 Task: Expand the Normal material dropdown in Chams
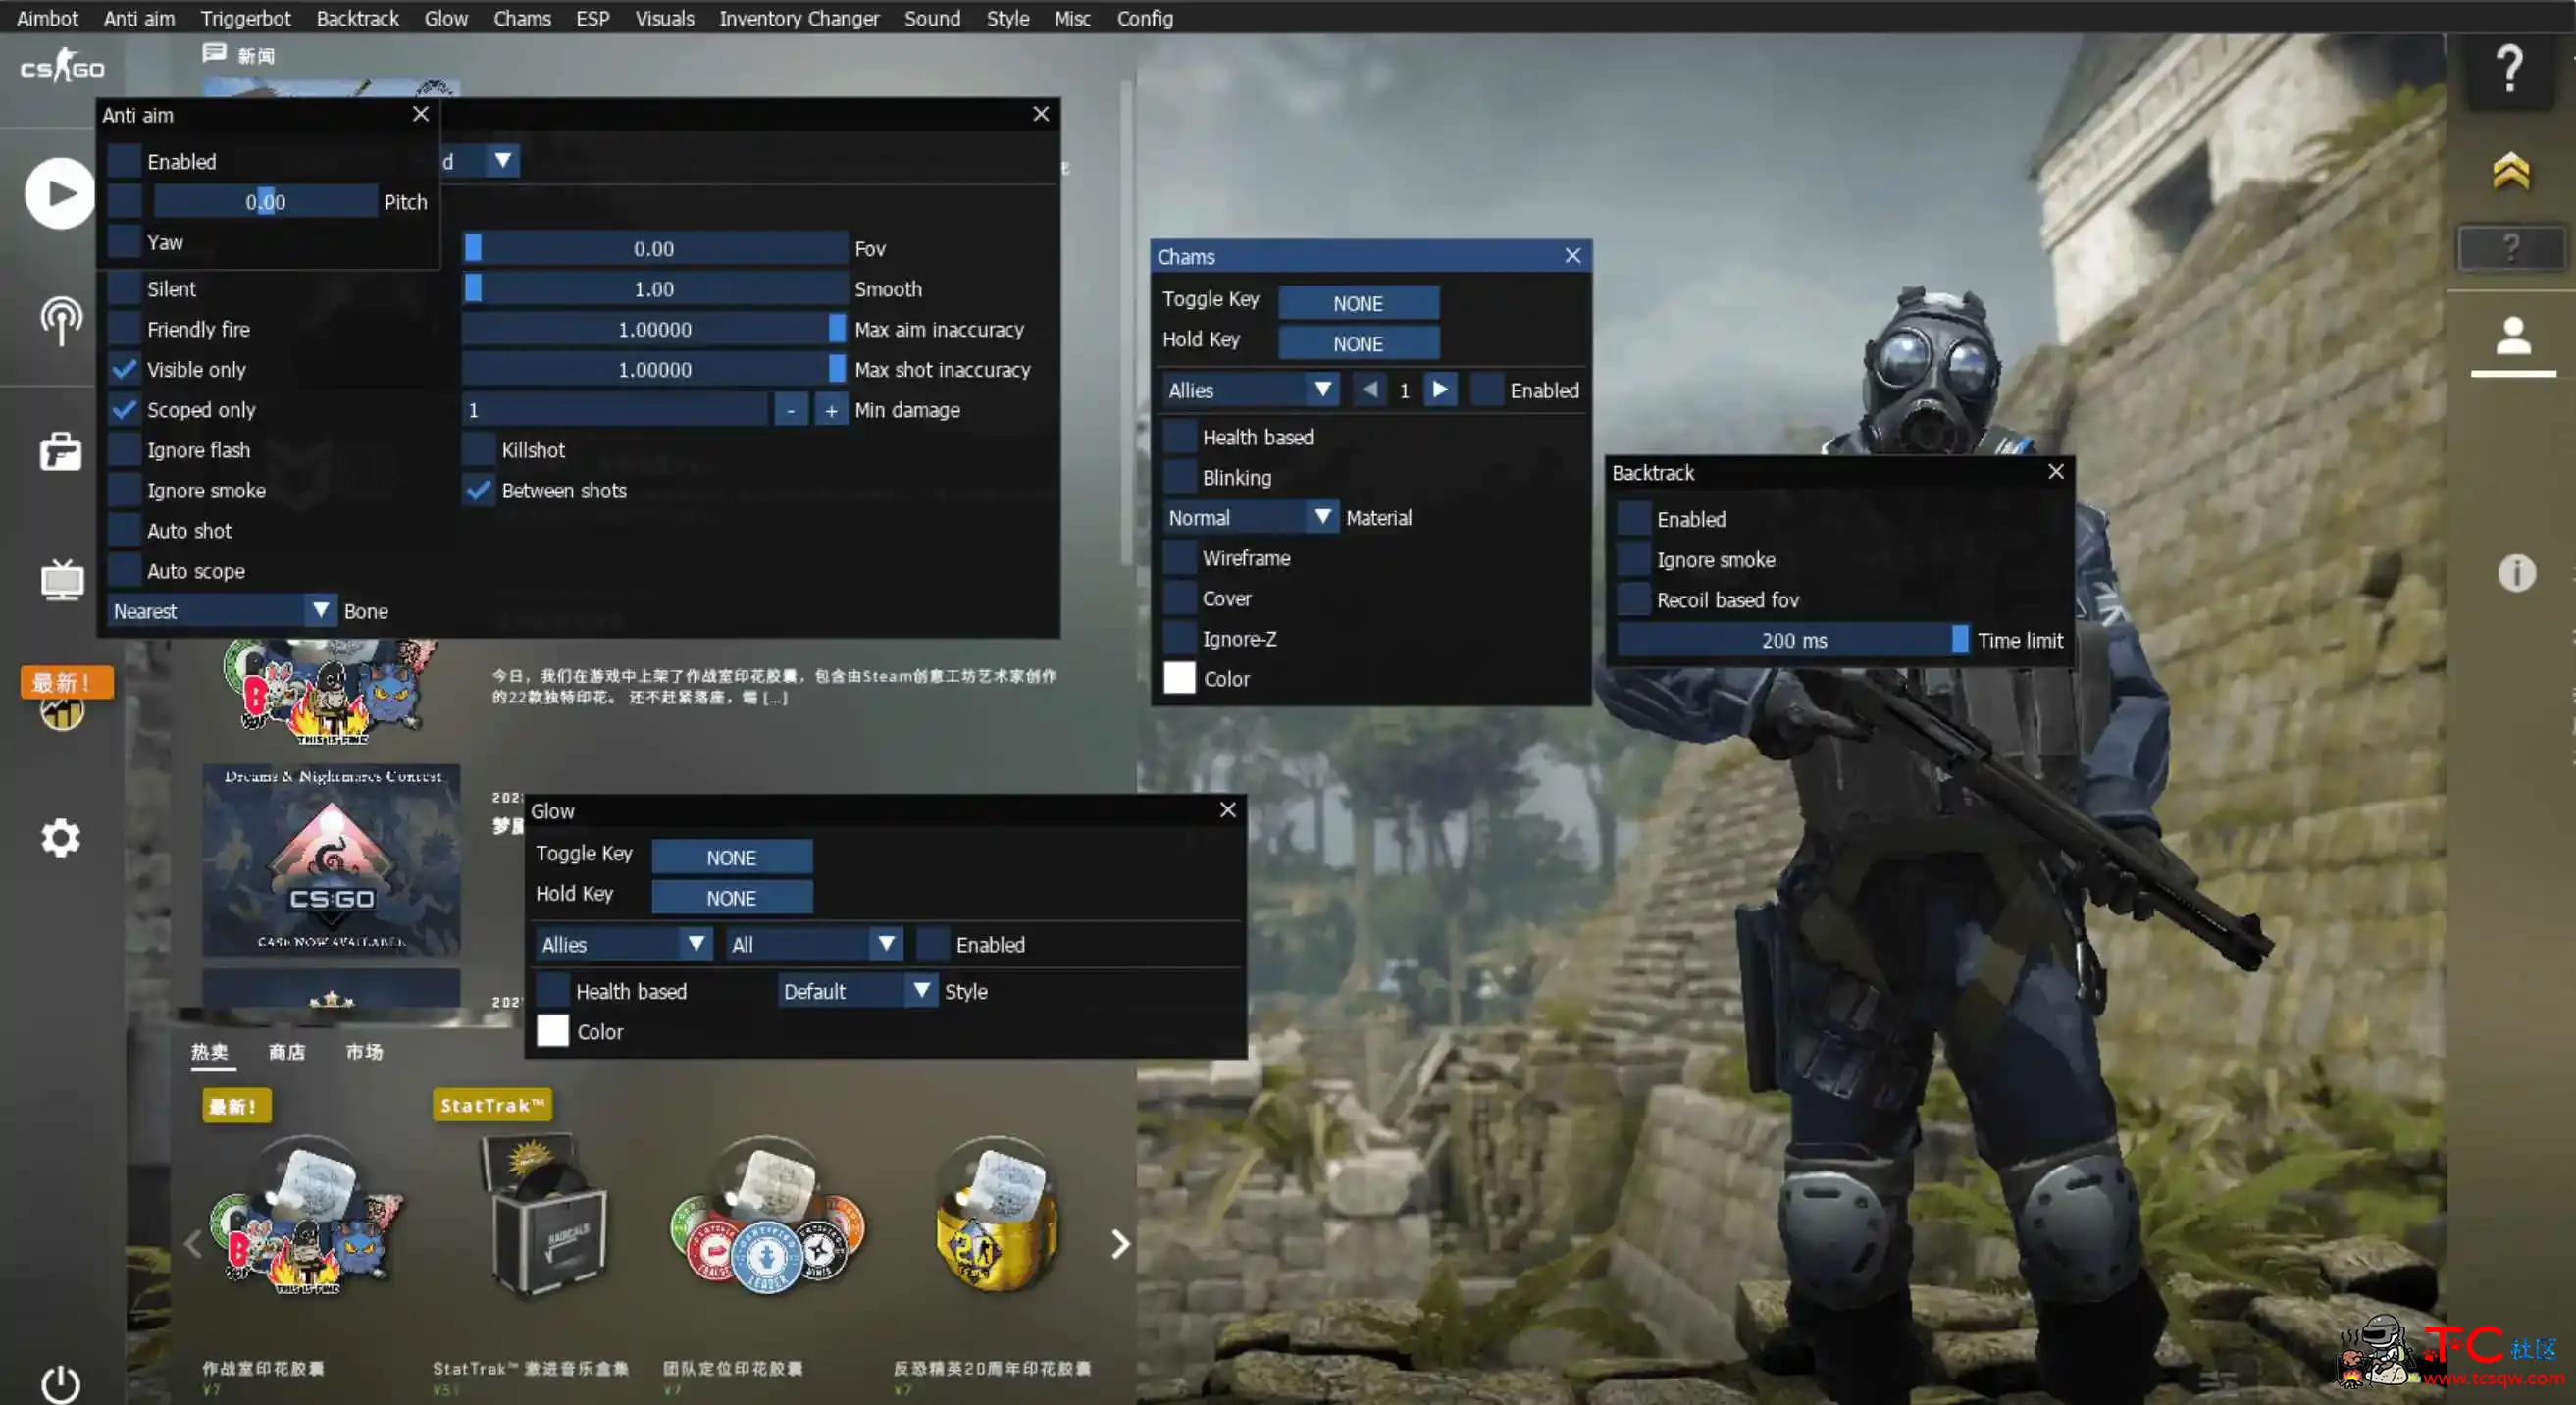(x=1321, y=516)
